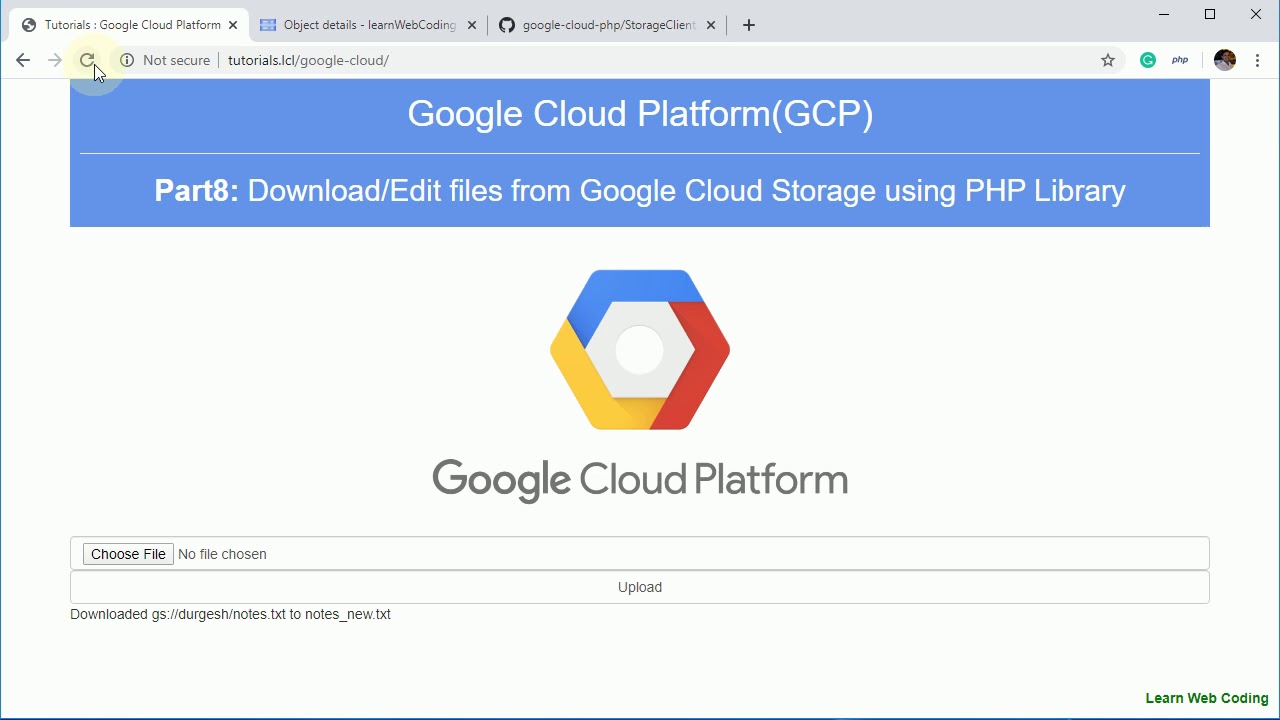Reload the current page
Viewport: 1280px width, 720px height.
pos(87,60)
